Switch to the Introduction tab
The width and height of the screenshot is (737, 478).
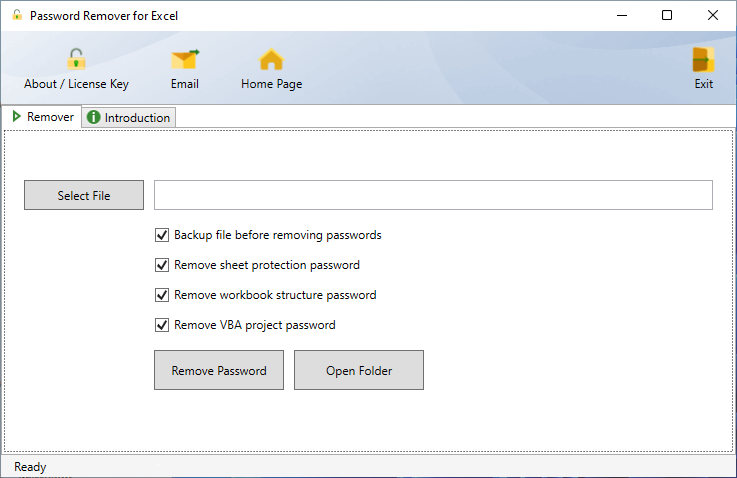pyautogui.click(x=129, y=118)
